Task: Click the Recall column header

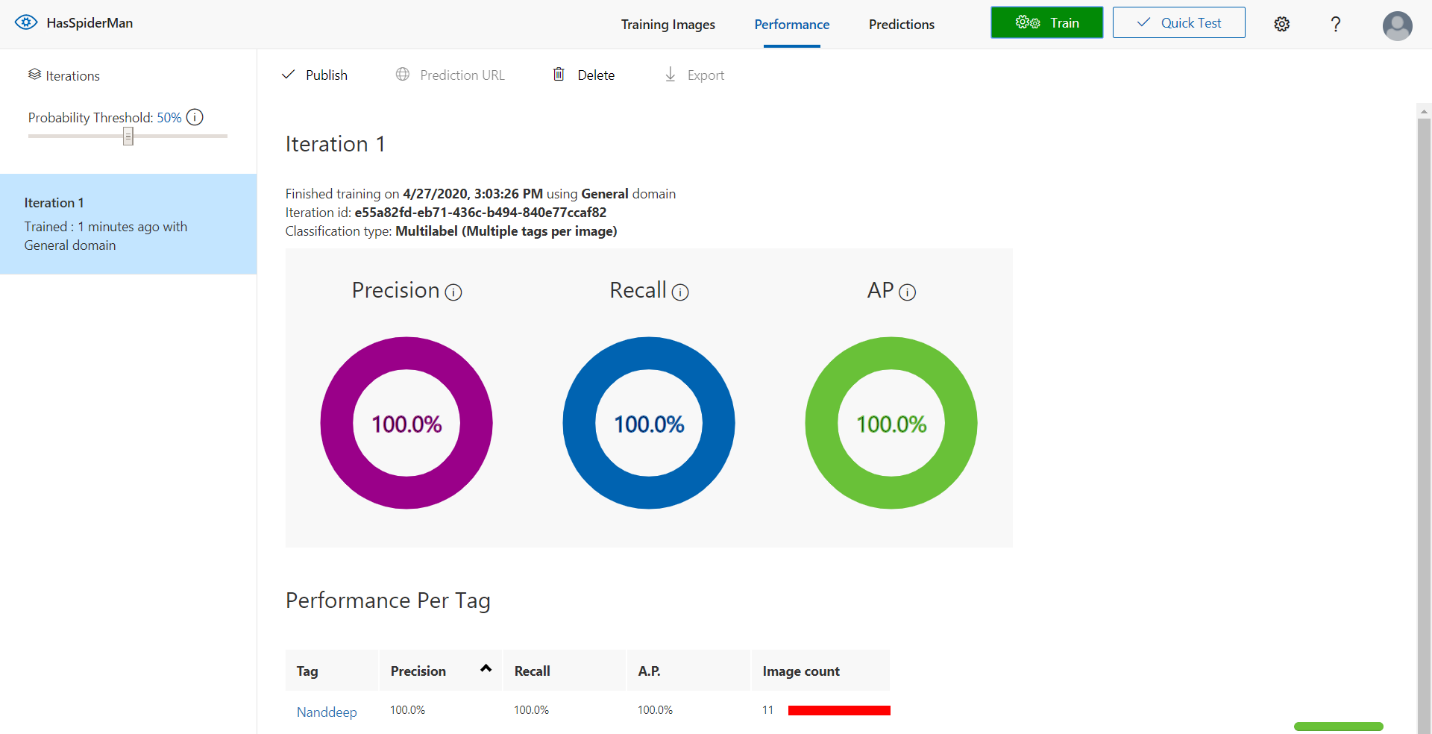Action: point(532,671)
